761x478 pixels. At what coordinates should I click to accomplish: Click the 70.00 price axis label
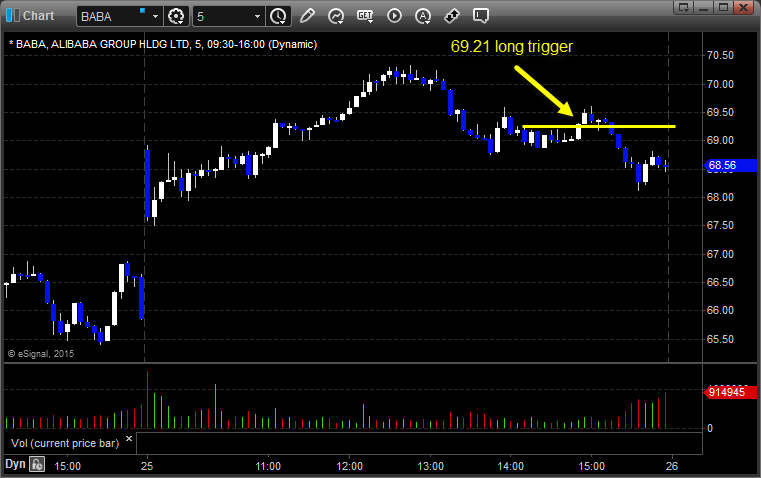pyautogui.click(x=720, y=84)
